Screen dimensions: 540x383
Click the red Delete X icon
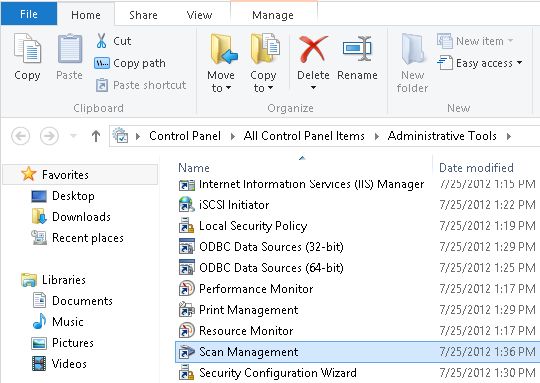[313, 49]
